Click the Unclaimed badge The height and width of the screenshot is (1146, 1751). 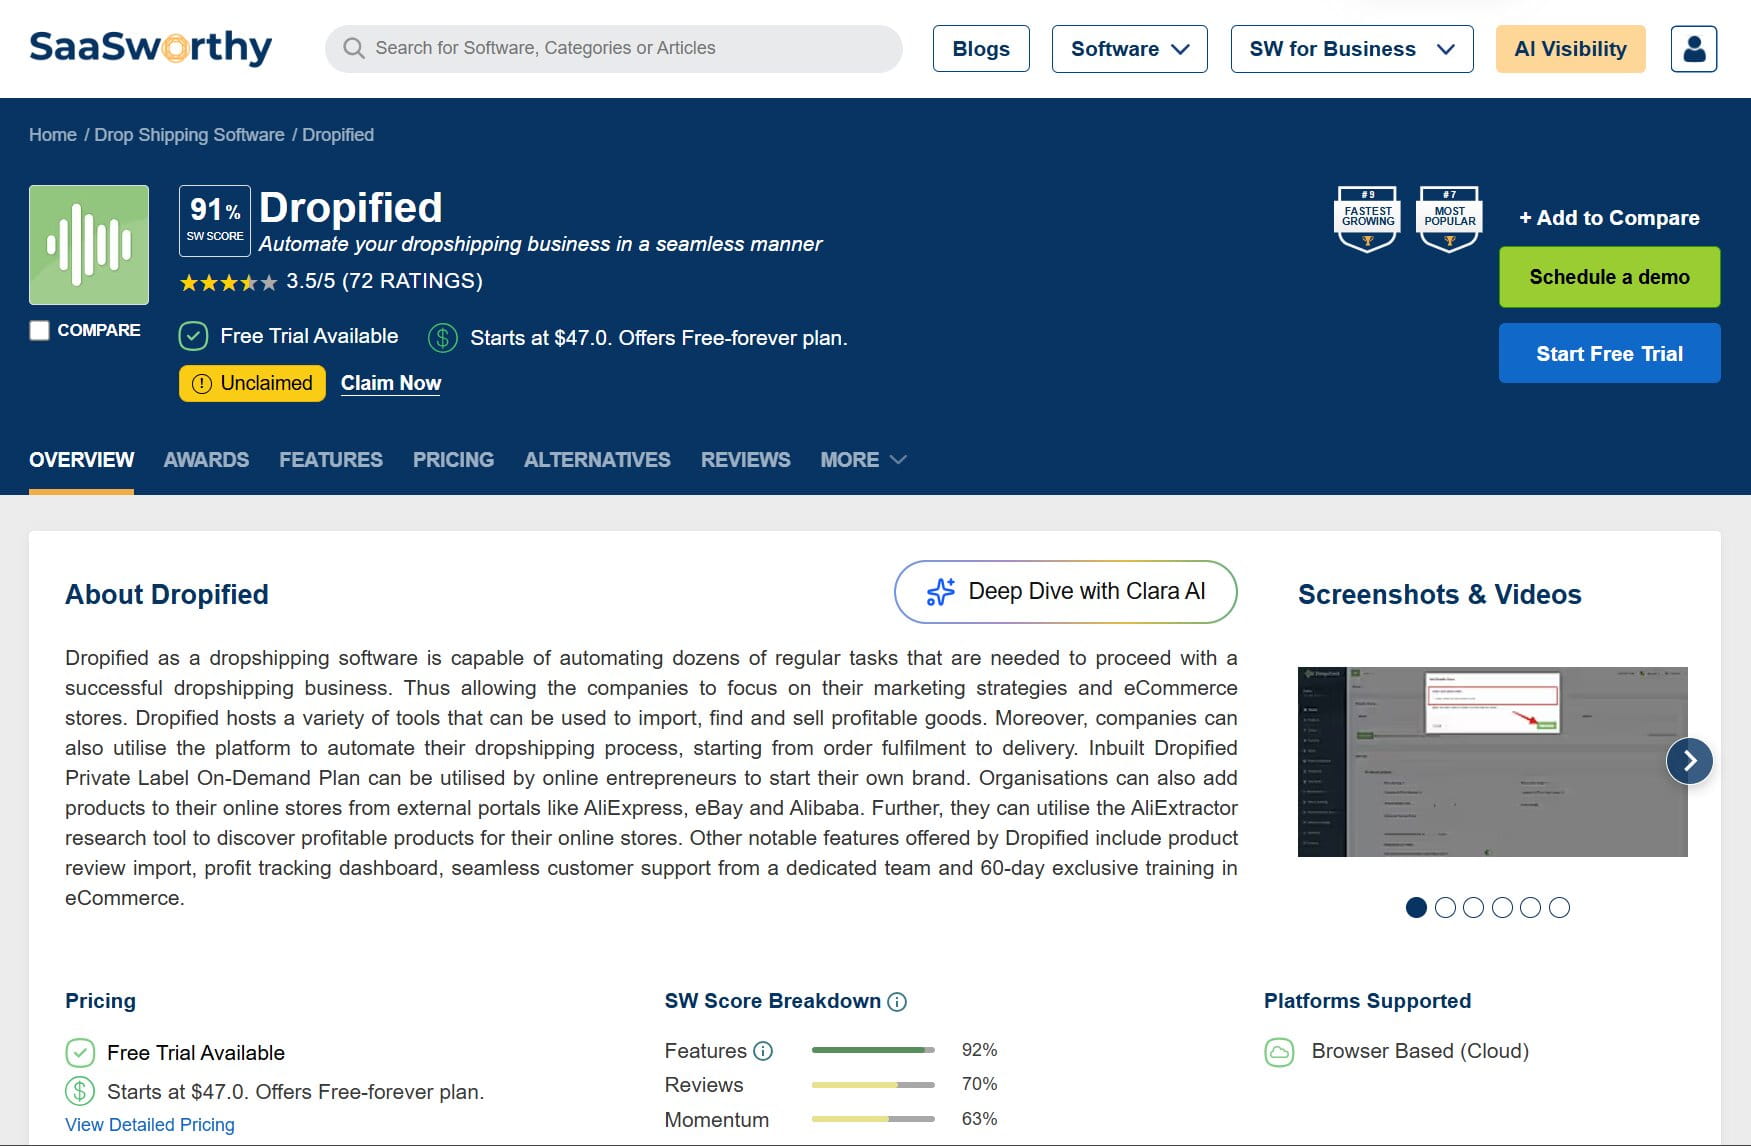[252, 383]
